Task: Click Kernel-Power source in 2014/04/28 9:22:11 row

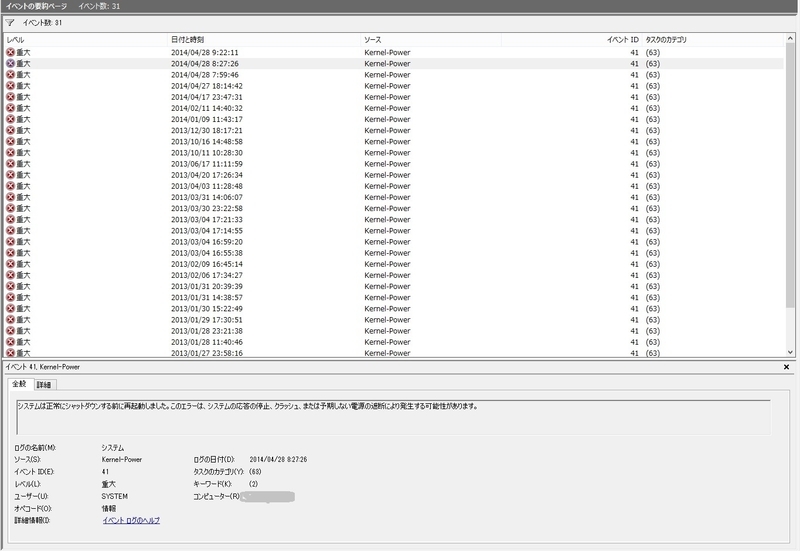Action: (387, 52)
